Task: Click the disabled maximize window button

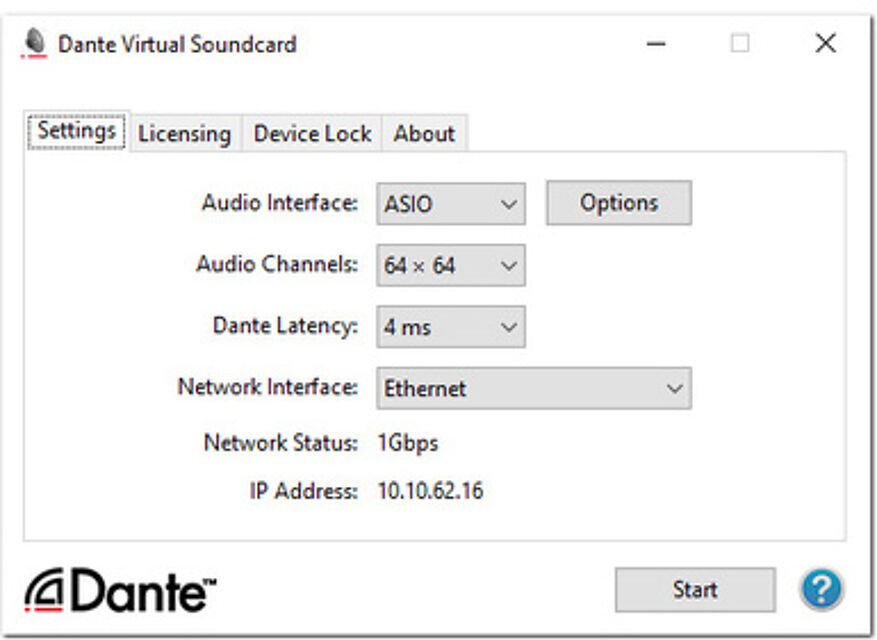Action: 740,44
